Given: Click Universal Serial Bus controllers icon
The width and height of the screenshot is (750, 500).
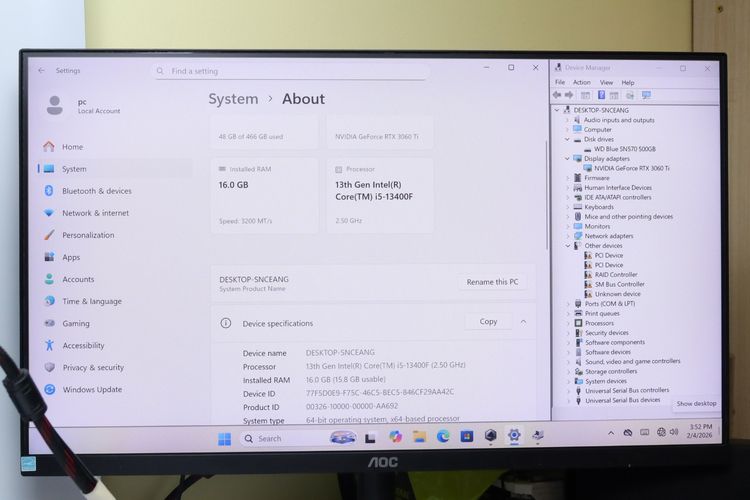Looking at the screenshot, I should pyautogui.click(x=578, y=391).
